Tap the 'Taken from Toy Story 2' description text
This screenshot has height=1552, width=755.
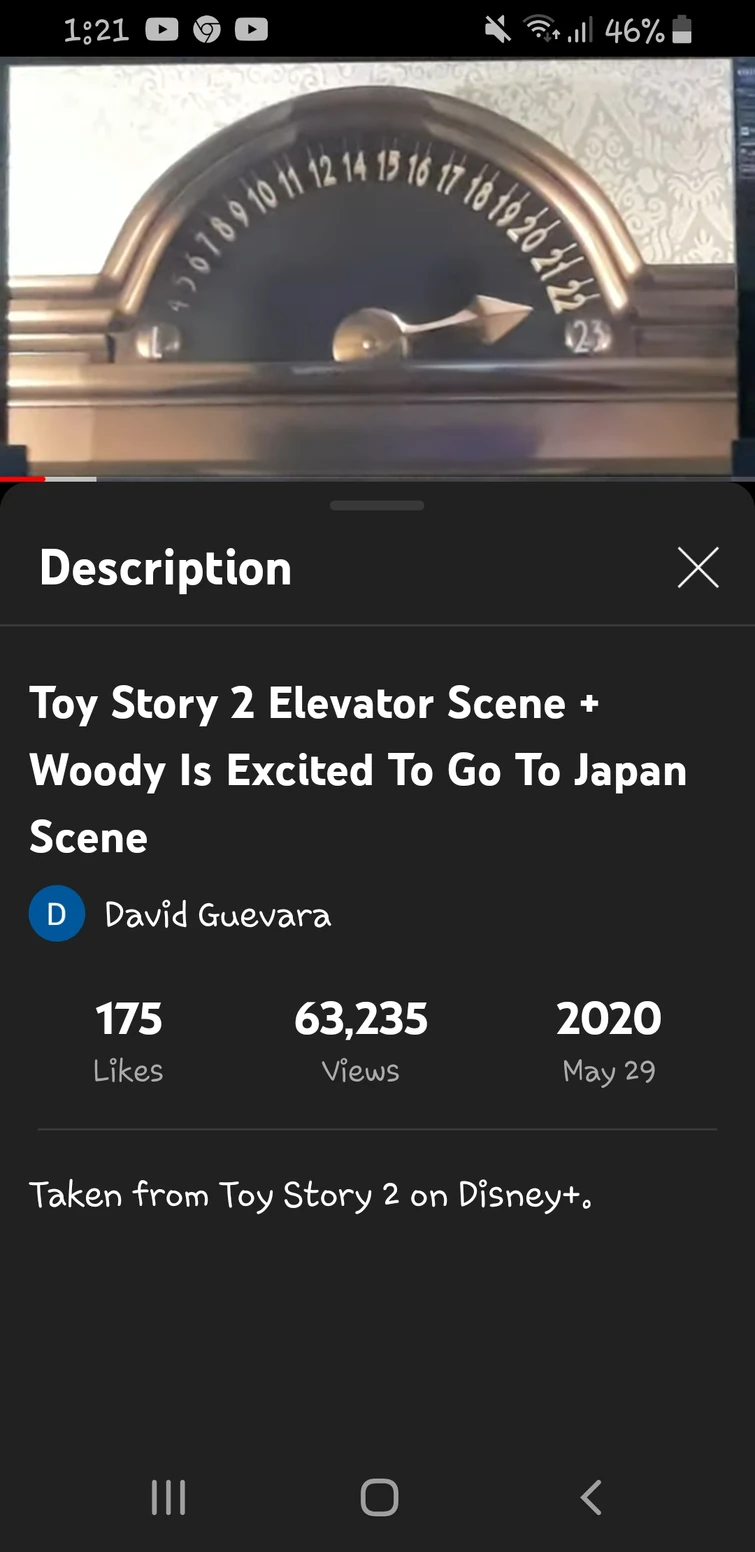coord(311,1195)
